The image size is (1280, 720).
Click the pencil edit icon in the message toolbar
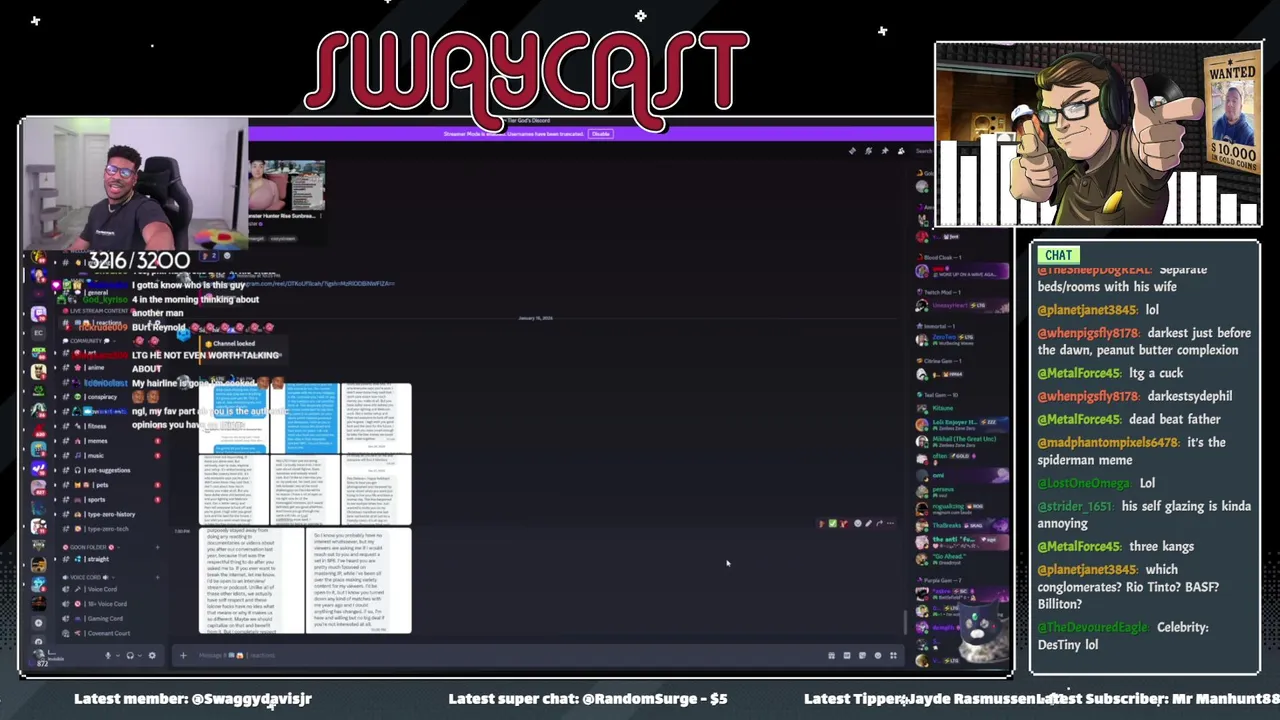(868, 523)
